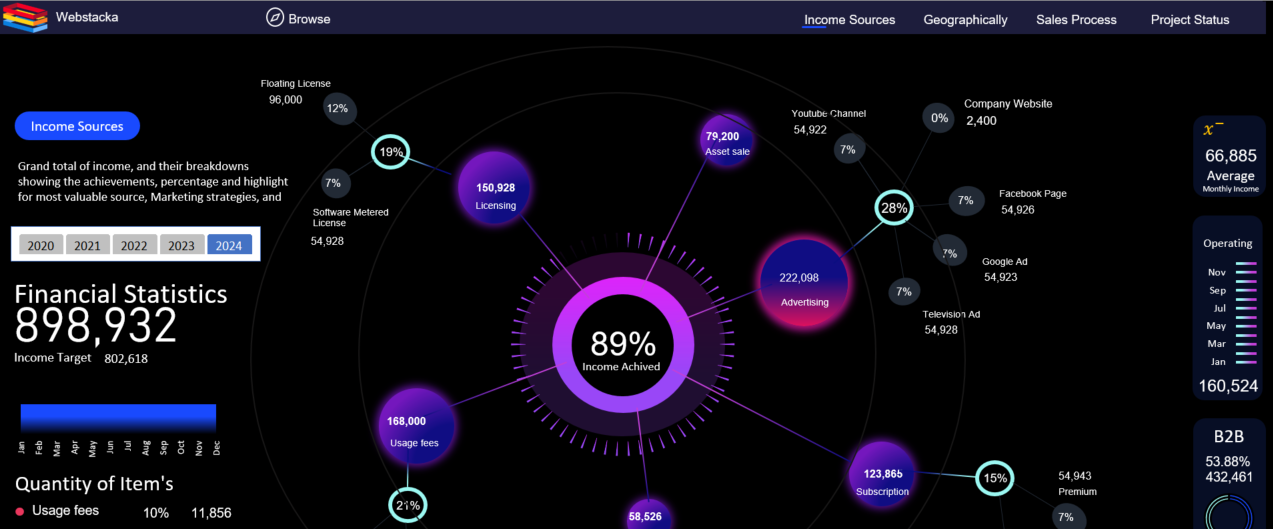
Task: Open the Sales Process tab
Action: [x=1076, y=19]
